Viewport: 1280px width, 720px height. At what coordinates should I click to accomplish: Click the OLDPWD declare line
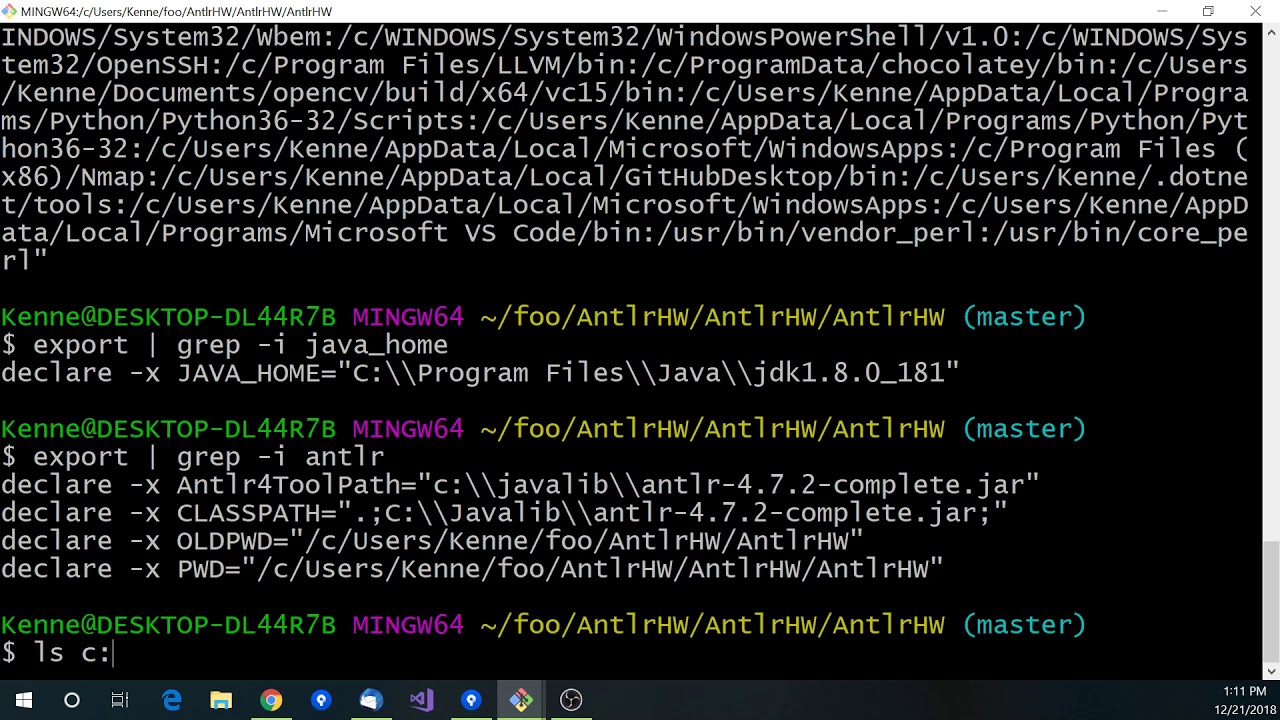pos(432,541)
